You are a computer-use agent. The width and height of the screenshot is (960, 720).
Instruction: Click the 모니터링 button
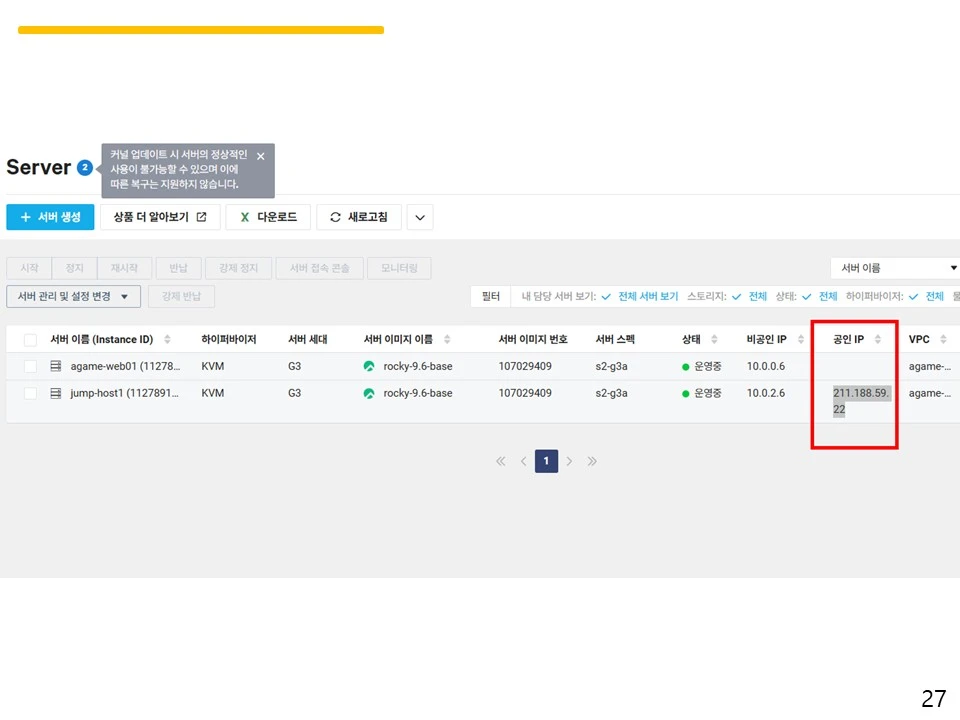399,268
